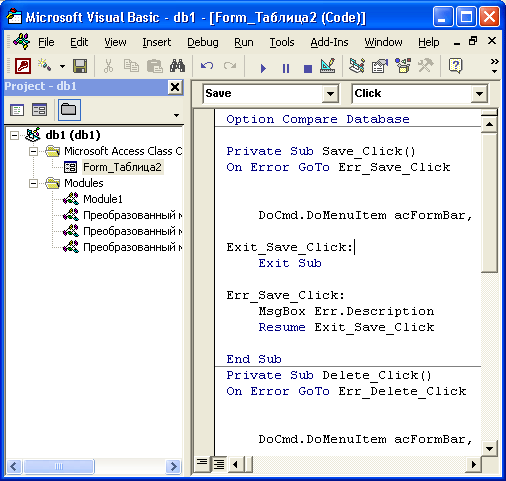Click the Run Sub play button
The height and width of the screenshot is (481, 506).
click(263, 68)
